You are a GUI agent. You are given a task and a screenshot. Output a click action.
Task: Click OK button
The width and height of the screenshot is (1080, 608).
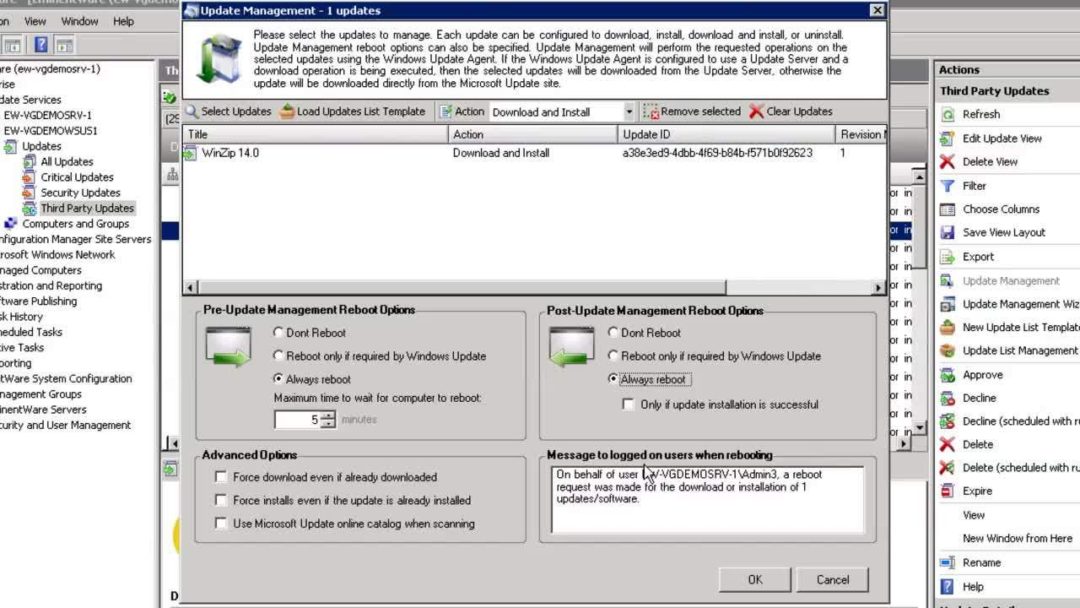(755, 580)
